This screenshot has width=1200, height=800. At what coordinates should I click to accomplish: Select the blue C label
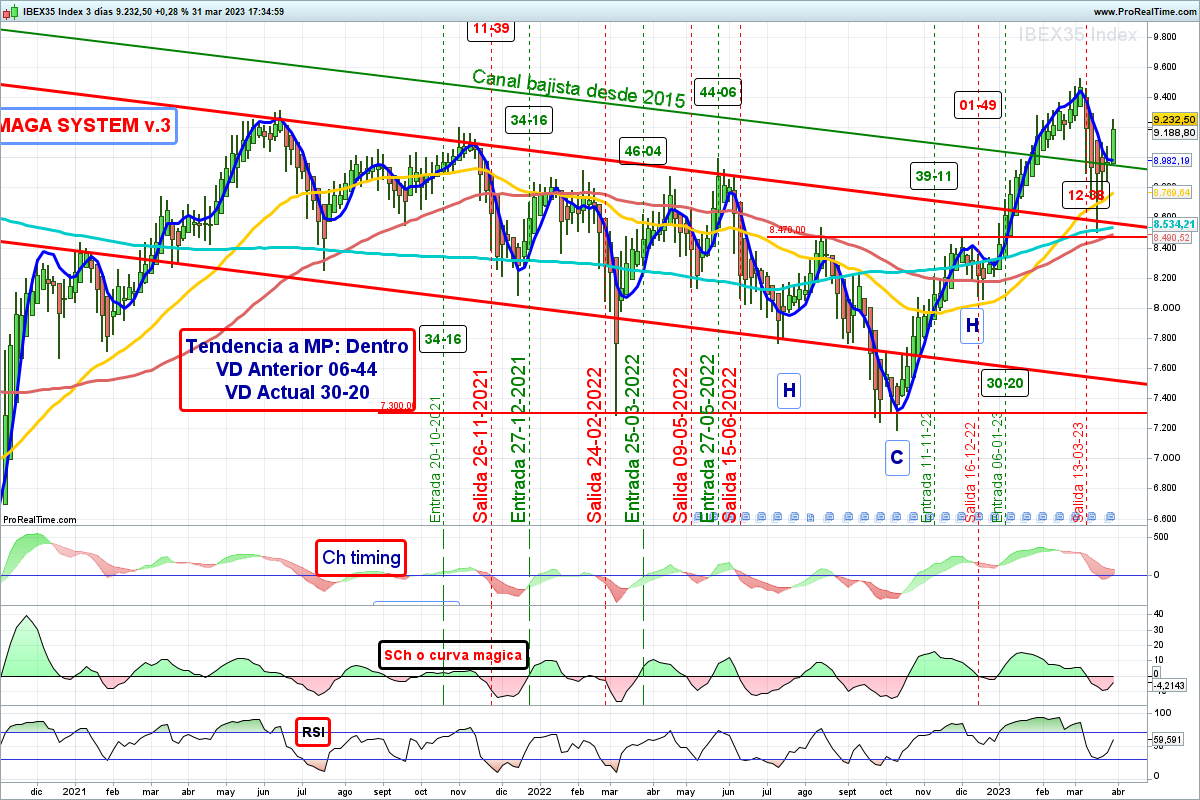tap(896, 457)
